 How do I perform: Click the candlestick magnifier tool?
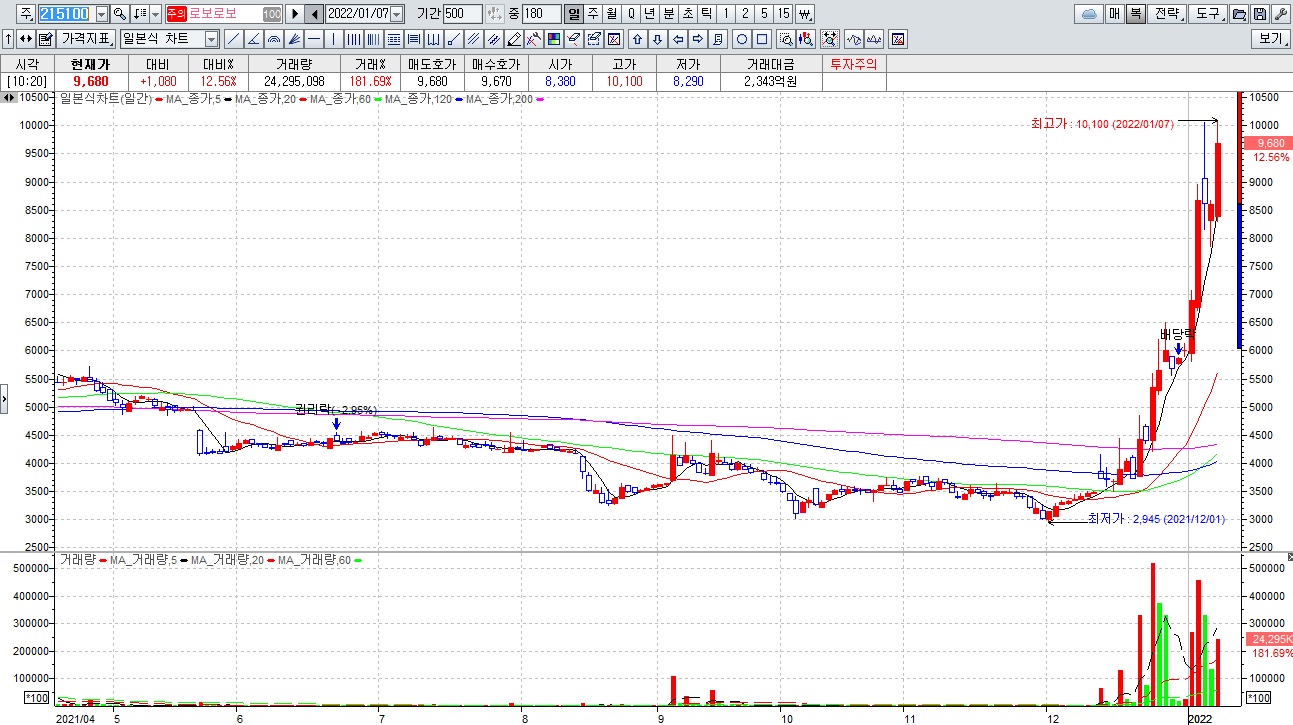(807, 39)
